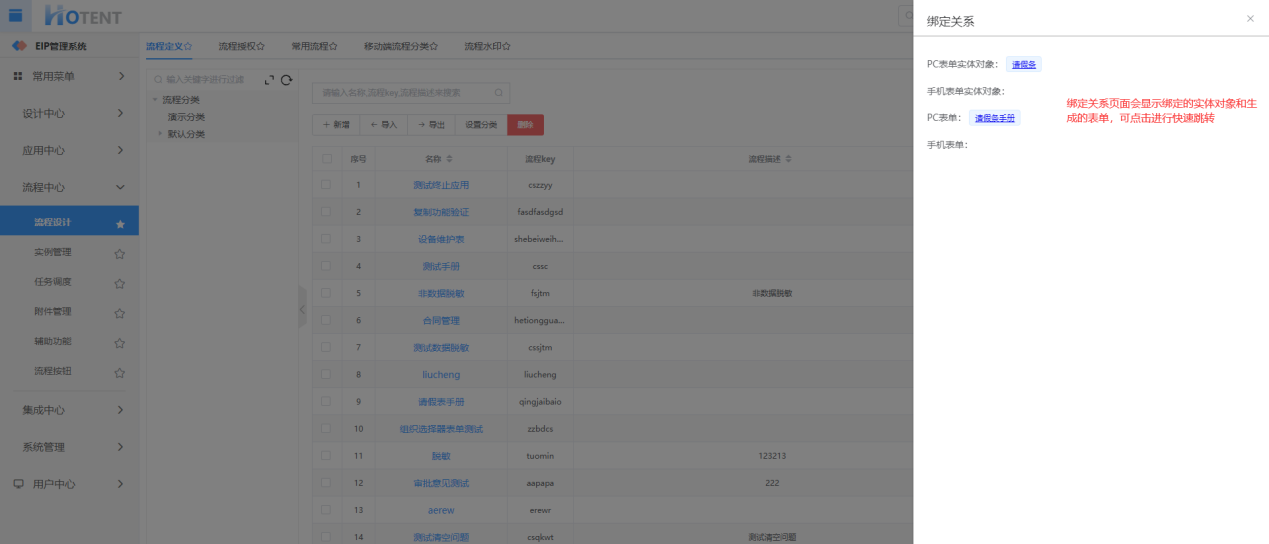The width and height of the screenshot is (1269, 544).
Task: Expand the 设计中心 sidebar section
Action: [120, 113]
